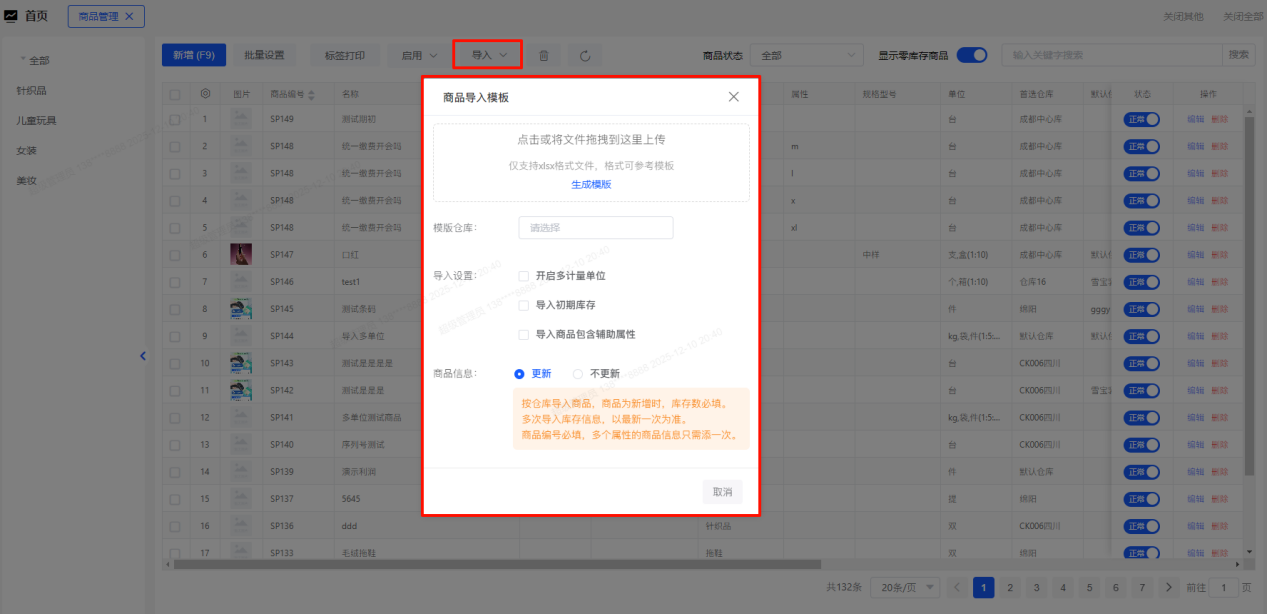
Task: Close the 商品导入模板 dialog with X
Action: tap(733, 97)
